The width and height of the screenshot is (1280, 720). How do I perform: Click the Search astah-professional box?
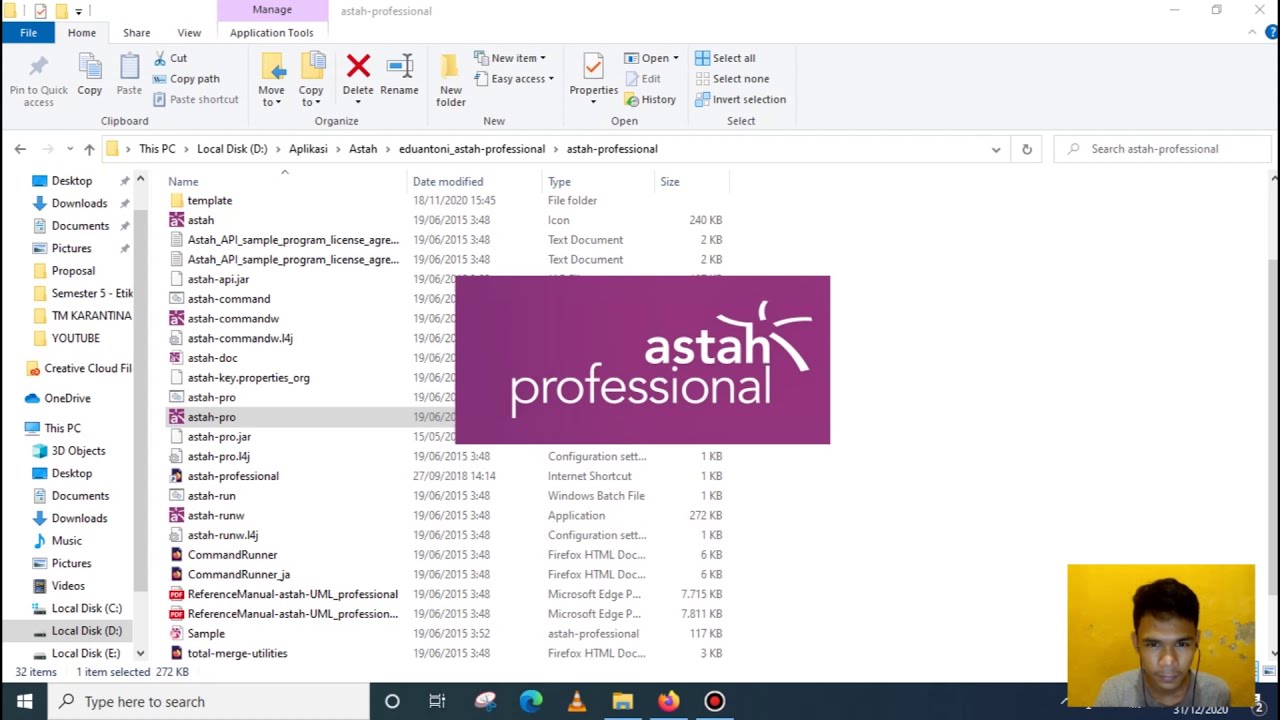[1162, 149]
